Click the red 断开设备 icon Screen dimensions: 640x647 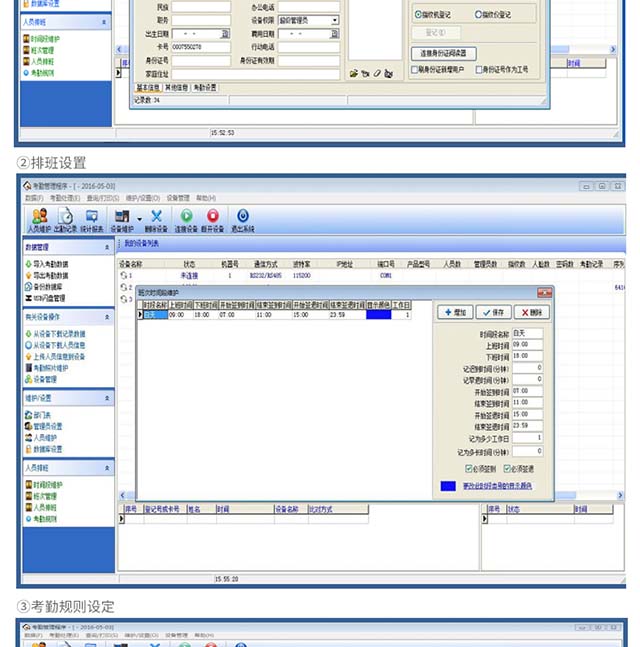click(x=212, y=218)
